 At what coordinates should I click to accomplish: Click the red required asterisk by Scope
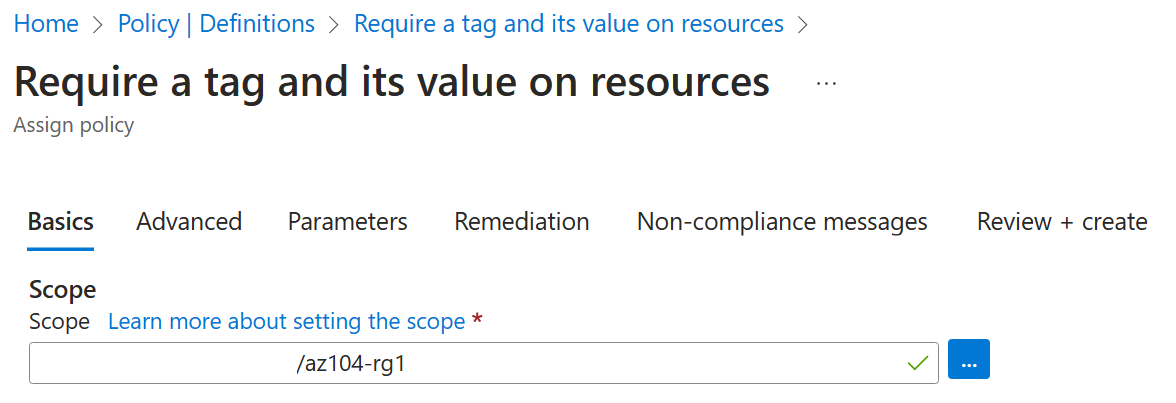(x=477, y=320)
